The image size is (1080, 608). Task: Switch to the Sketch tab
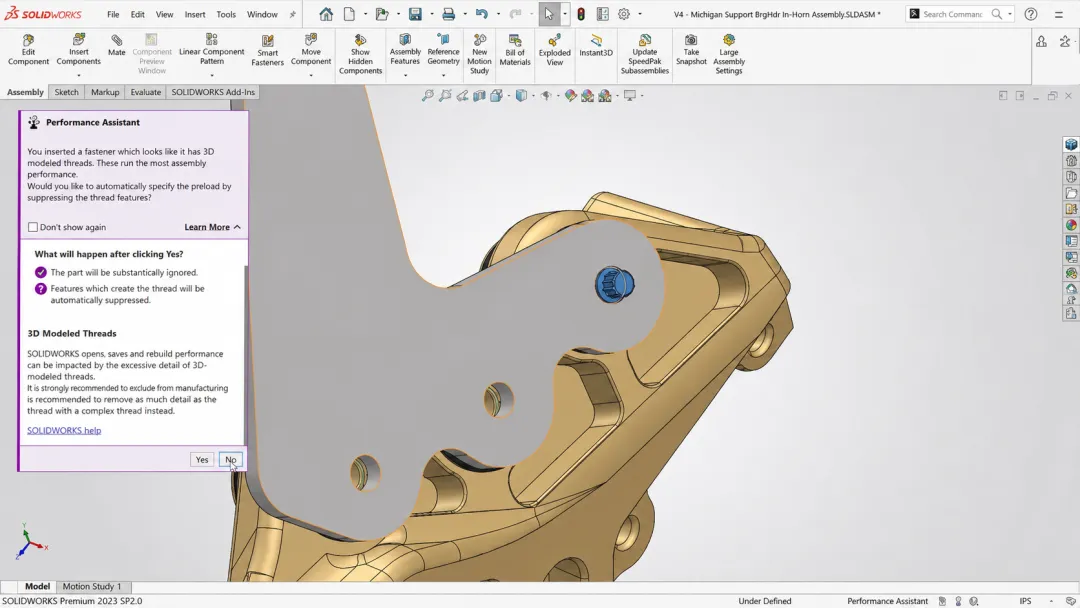(67, 92)
